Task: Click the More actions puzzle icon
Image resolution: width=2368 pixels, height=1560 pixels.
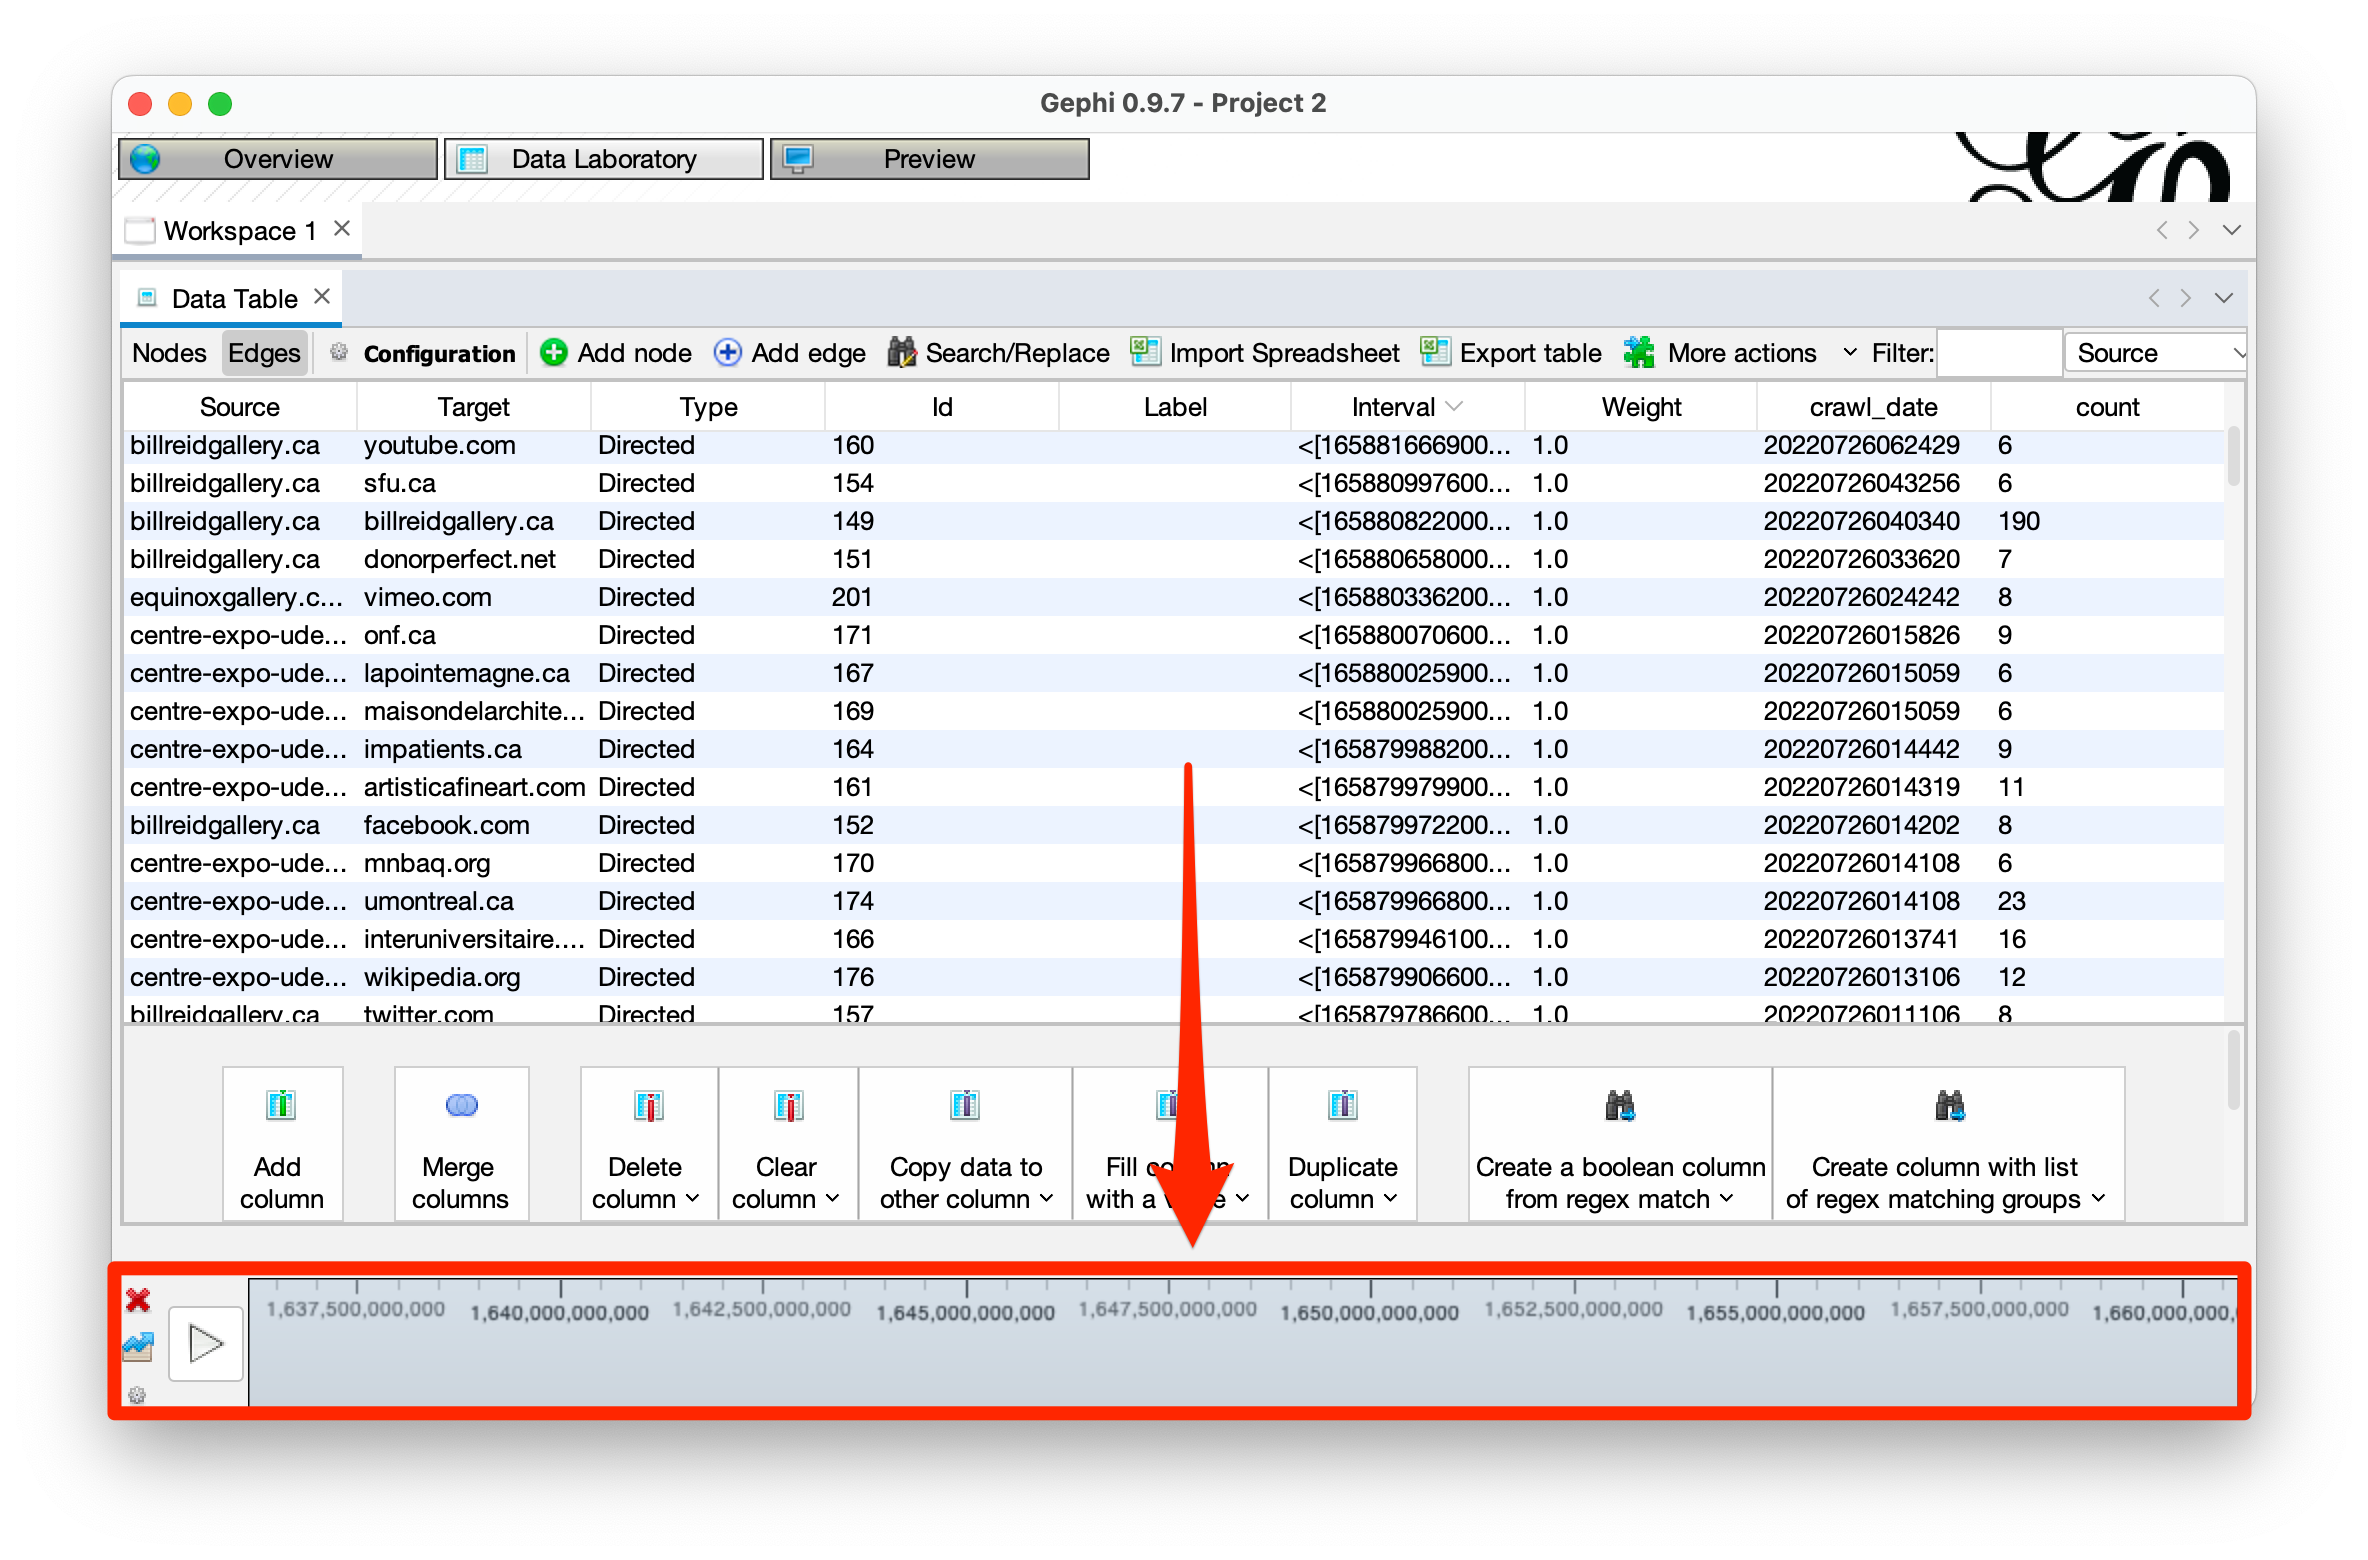Action: click(1639, 352)
